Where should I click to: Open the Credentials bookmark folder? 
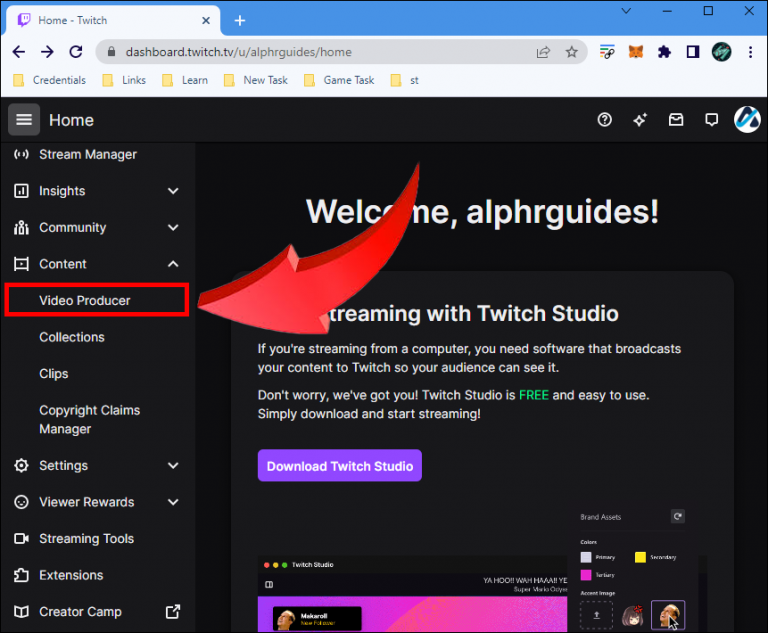[49, 80]
